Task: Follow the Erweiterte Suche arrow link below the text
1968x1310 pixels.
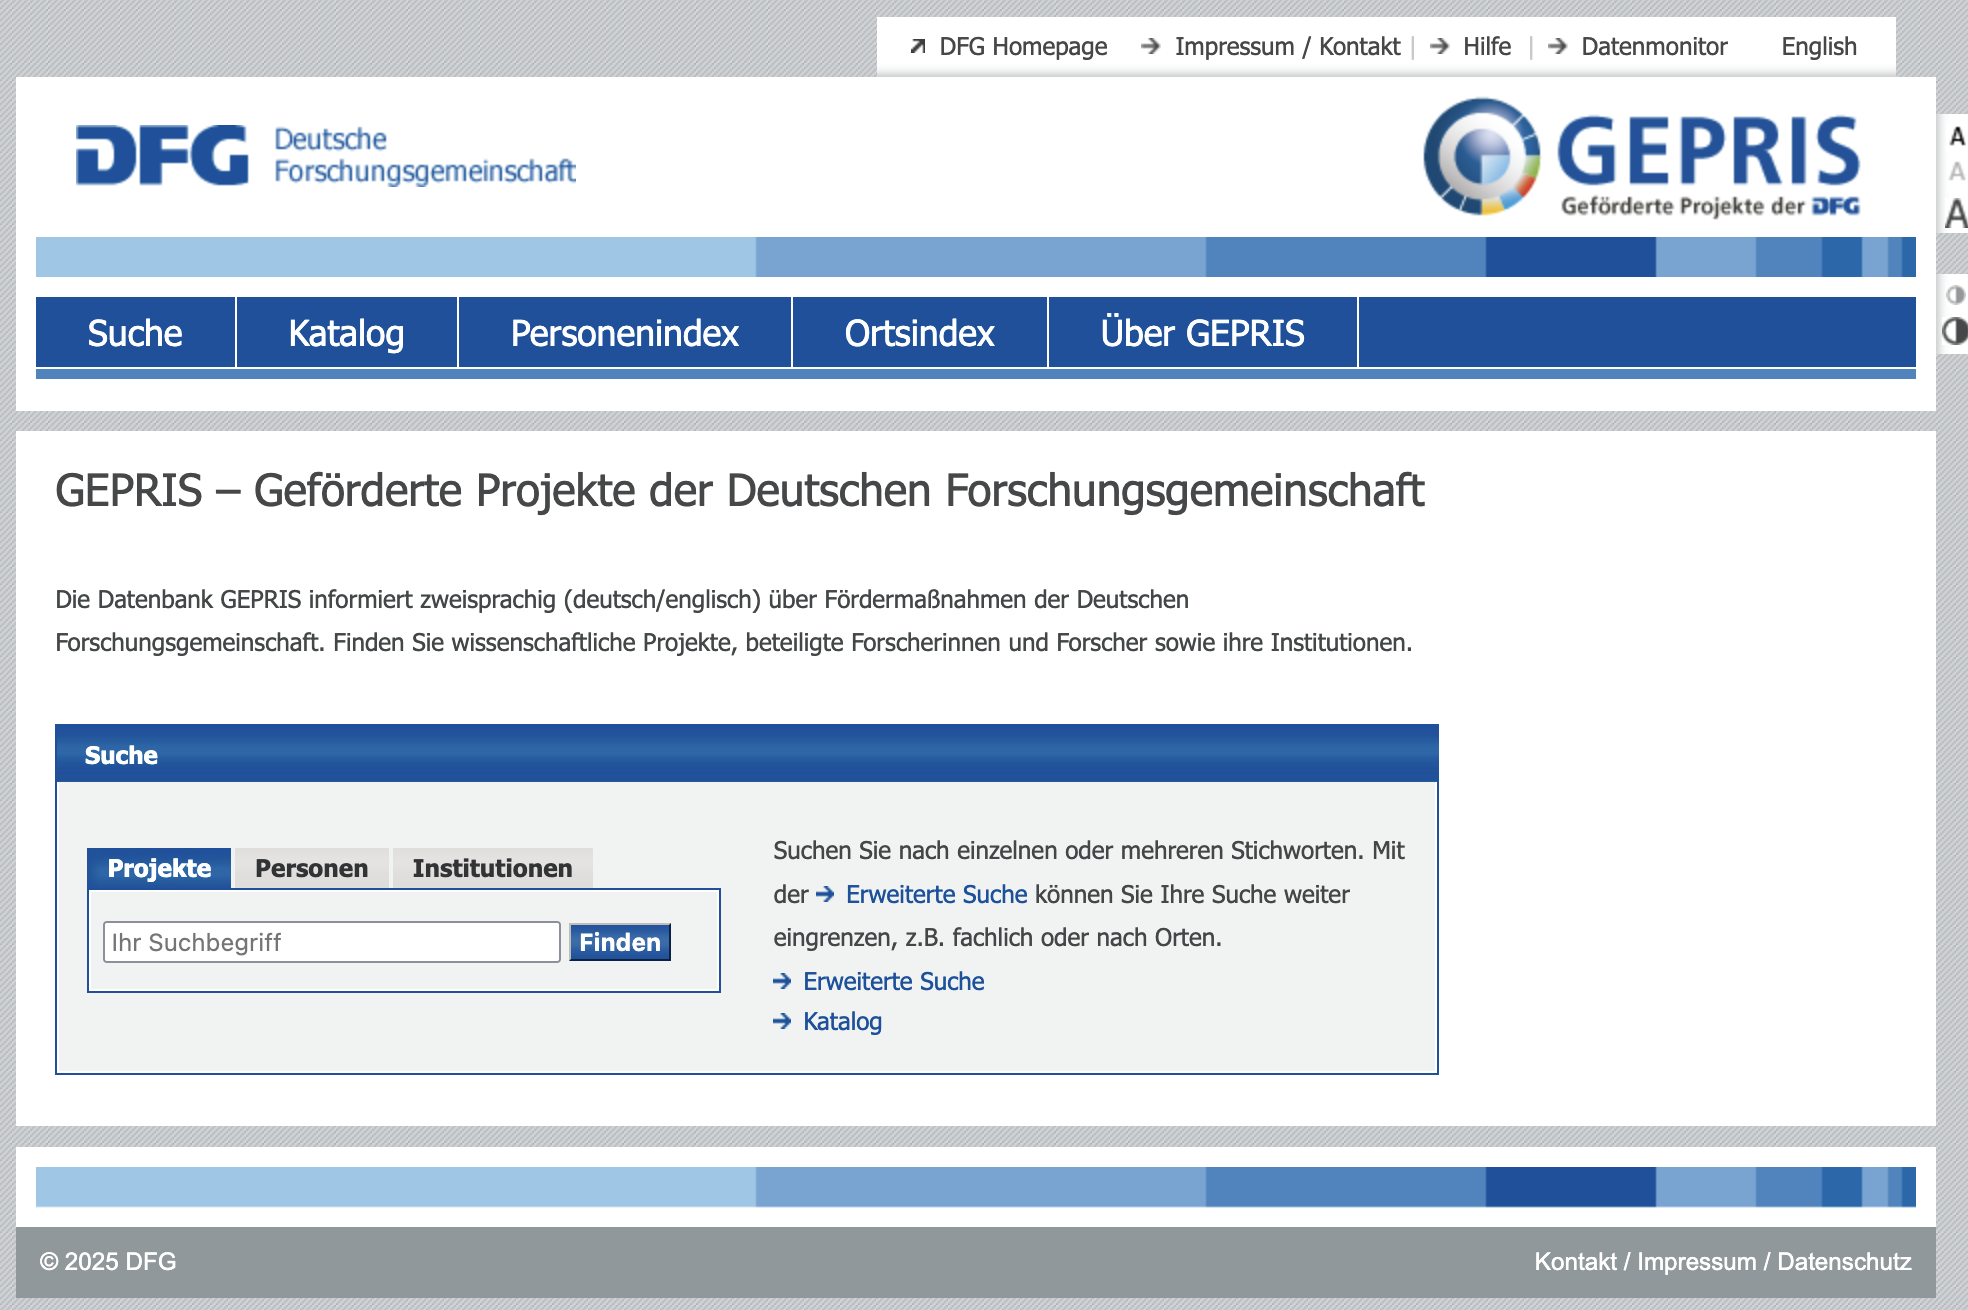Action: click(x=893, y=981)
